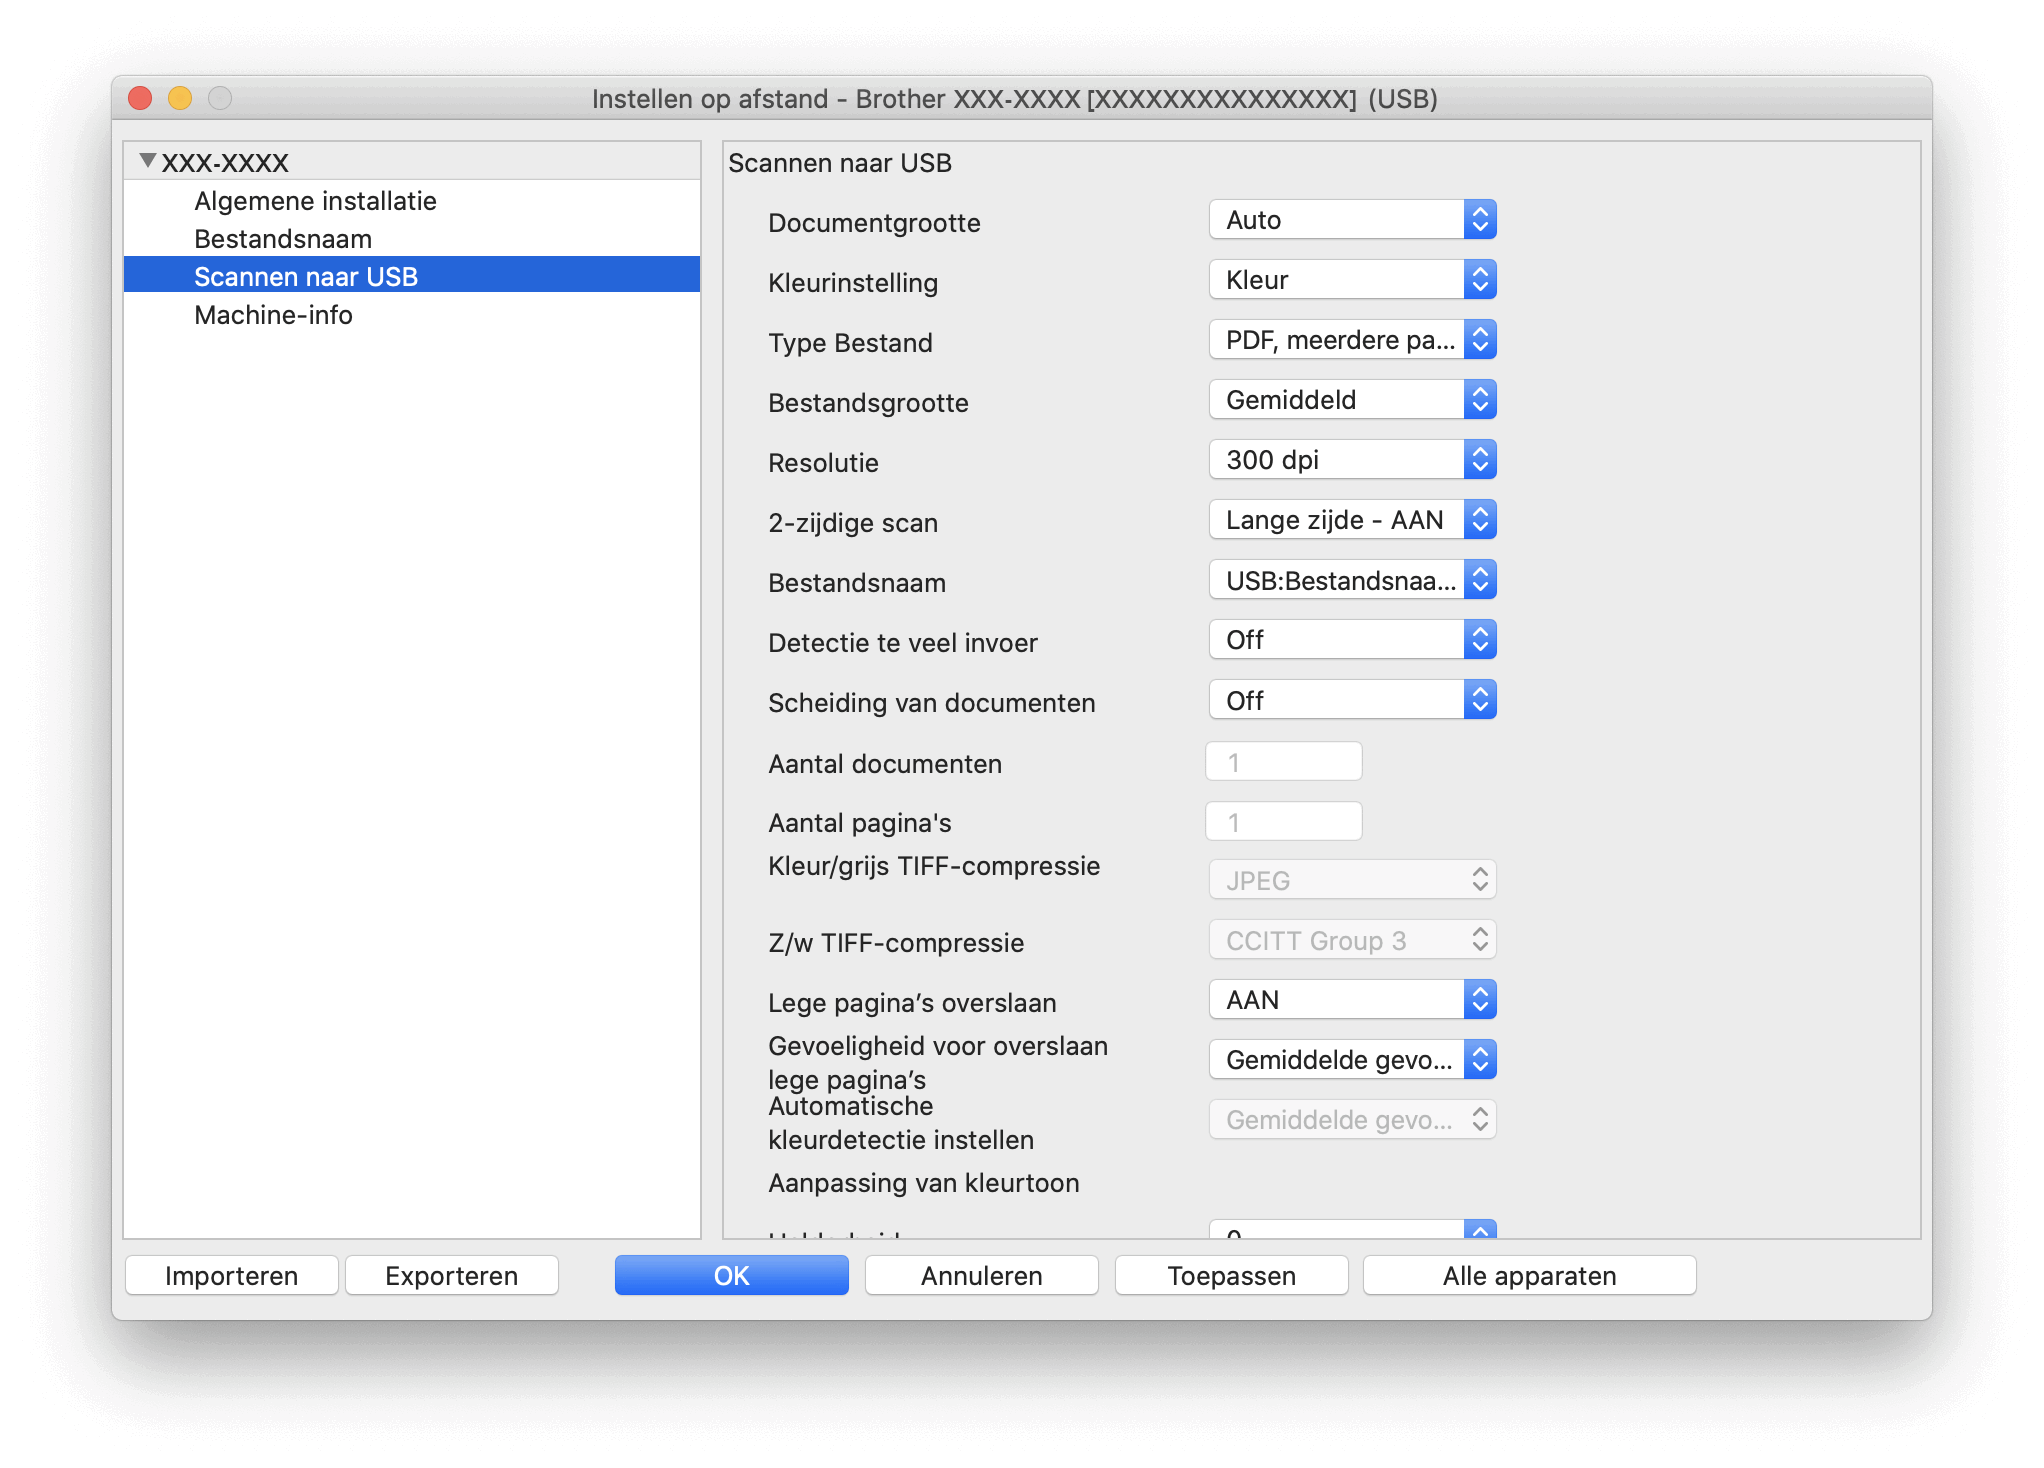The height and width of the screenshot is (1468, 2044).
Task: Click the CCITT Group 3 dropdown
Action: pyautogui.click(x=1352, y=940)
